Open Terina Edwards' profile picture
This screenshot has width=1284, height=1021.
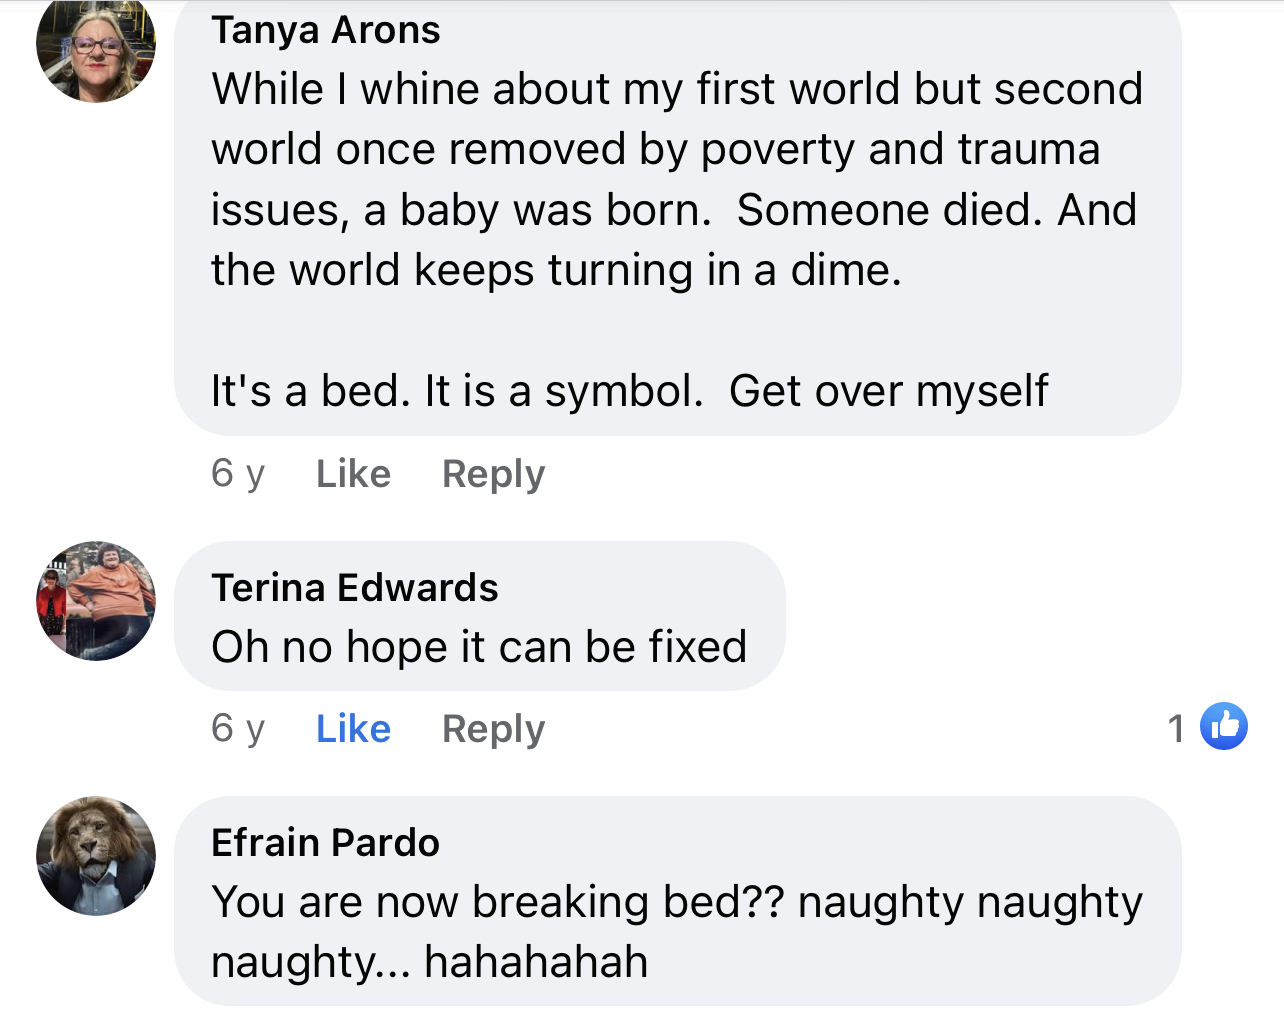(96, 601)
